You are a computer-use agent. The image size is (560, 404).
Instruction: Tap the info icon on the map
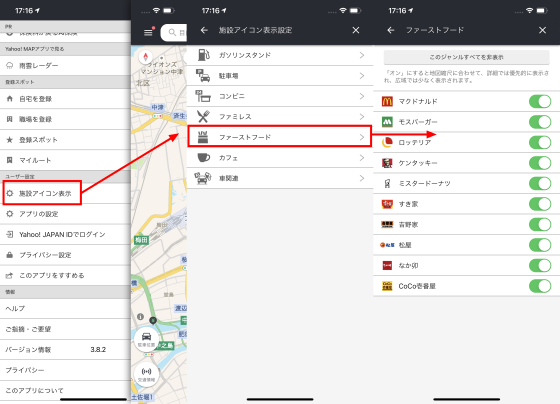(x=140, y=316)
